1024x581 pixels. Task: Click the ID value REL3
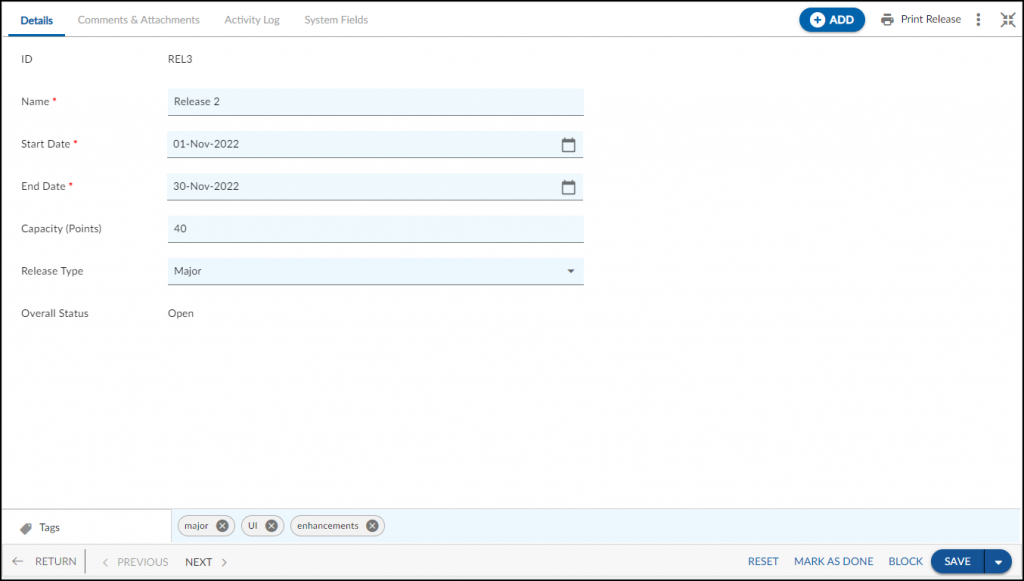[x=180, y=59]
